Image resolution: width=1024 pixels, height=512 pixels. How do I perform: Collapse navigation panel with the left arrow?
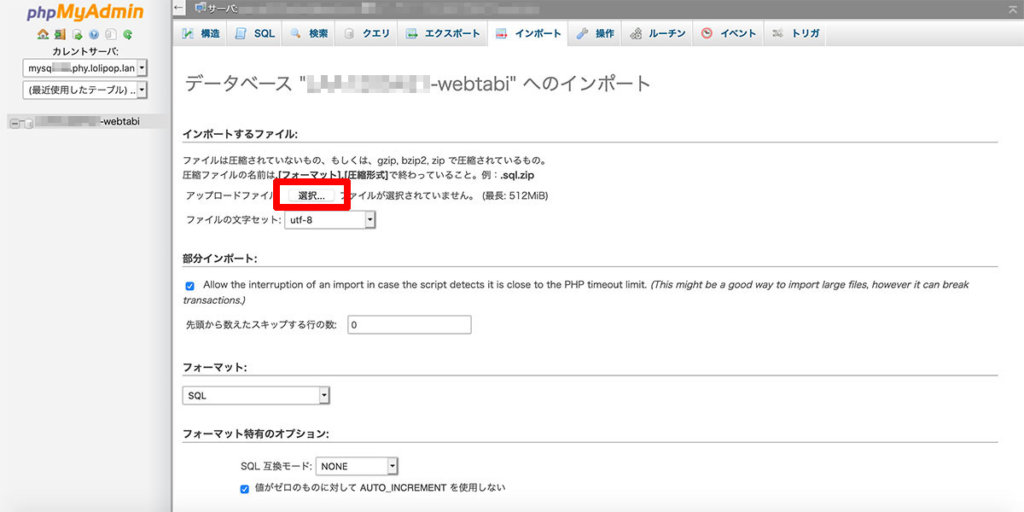tap(179, 8)
